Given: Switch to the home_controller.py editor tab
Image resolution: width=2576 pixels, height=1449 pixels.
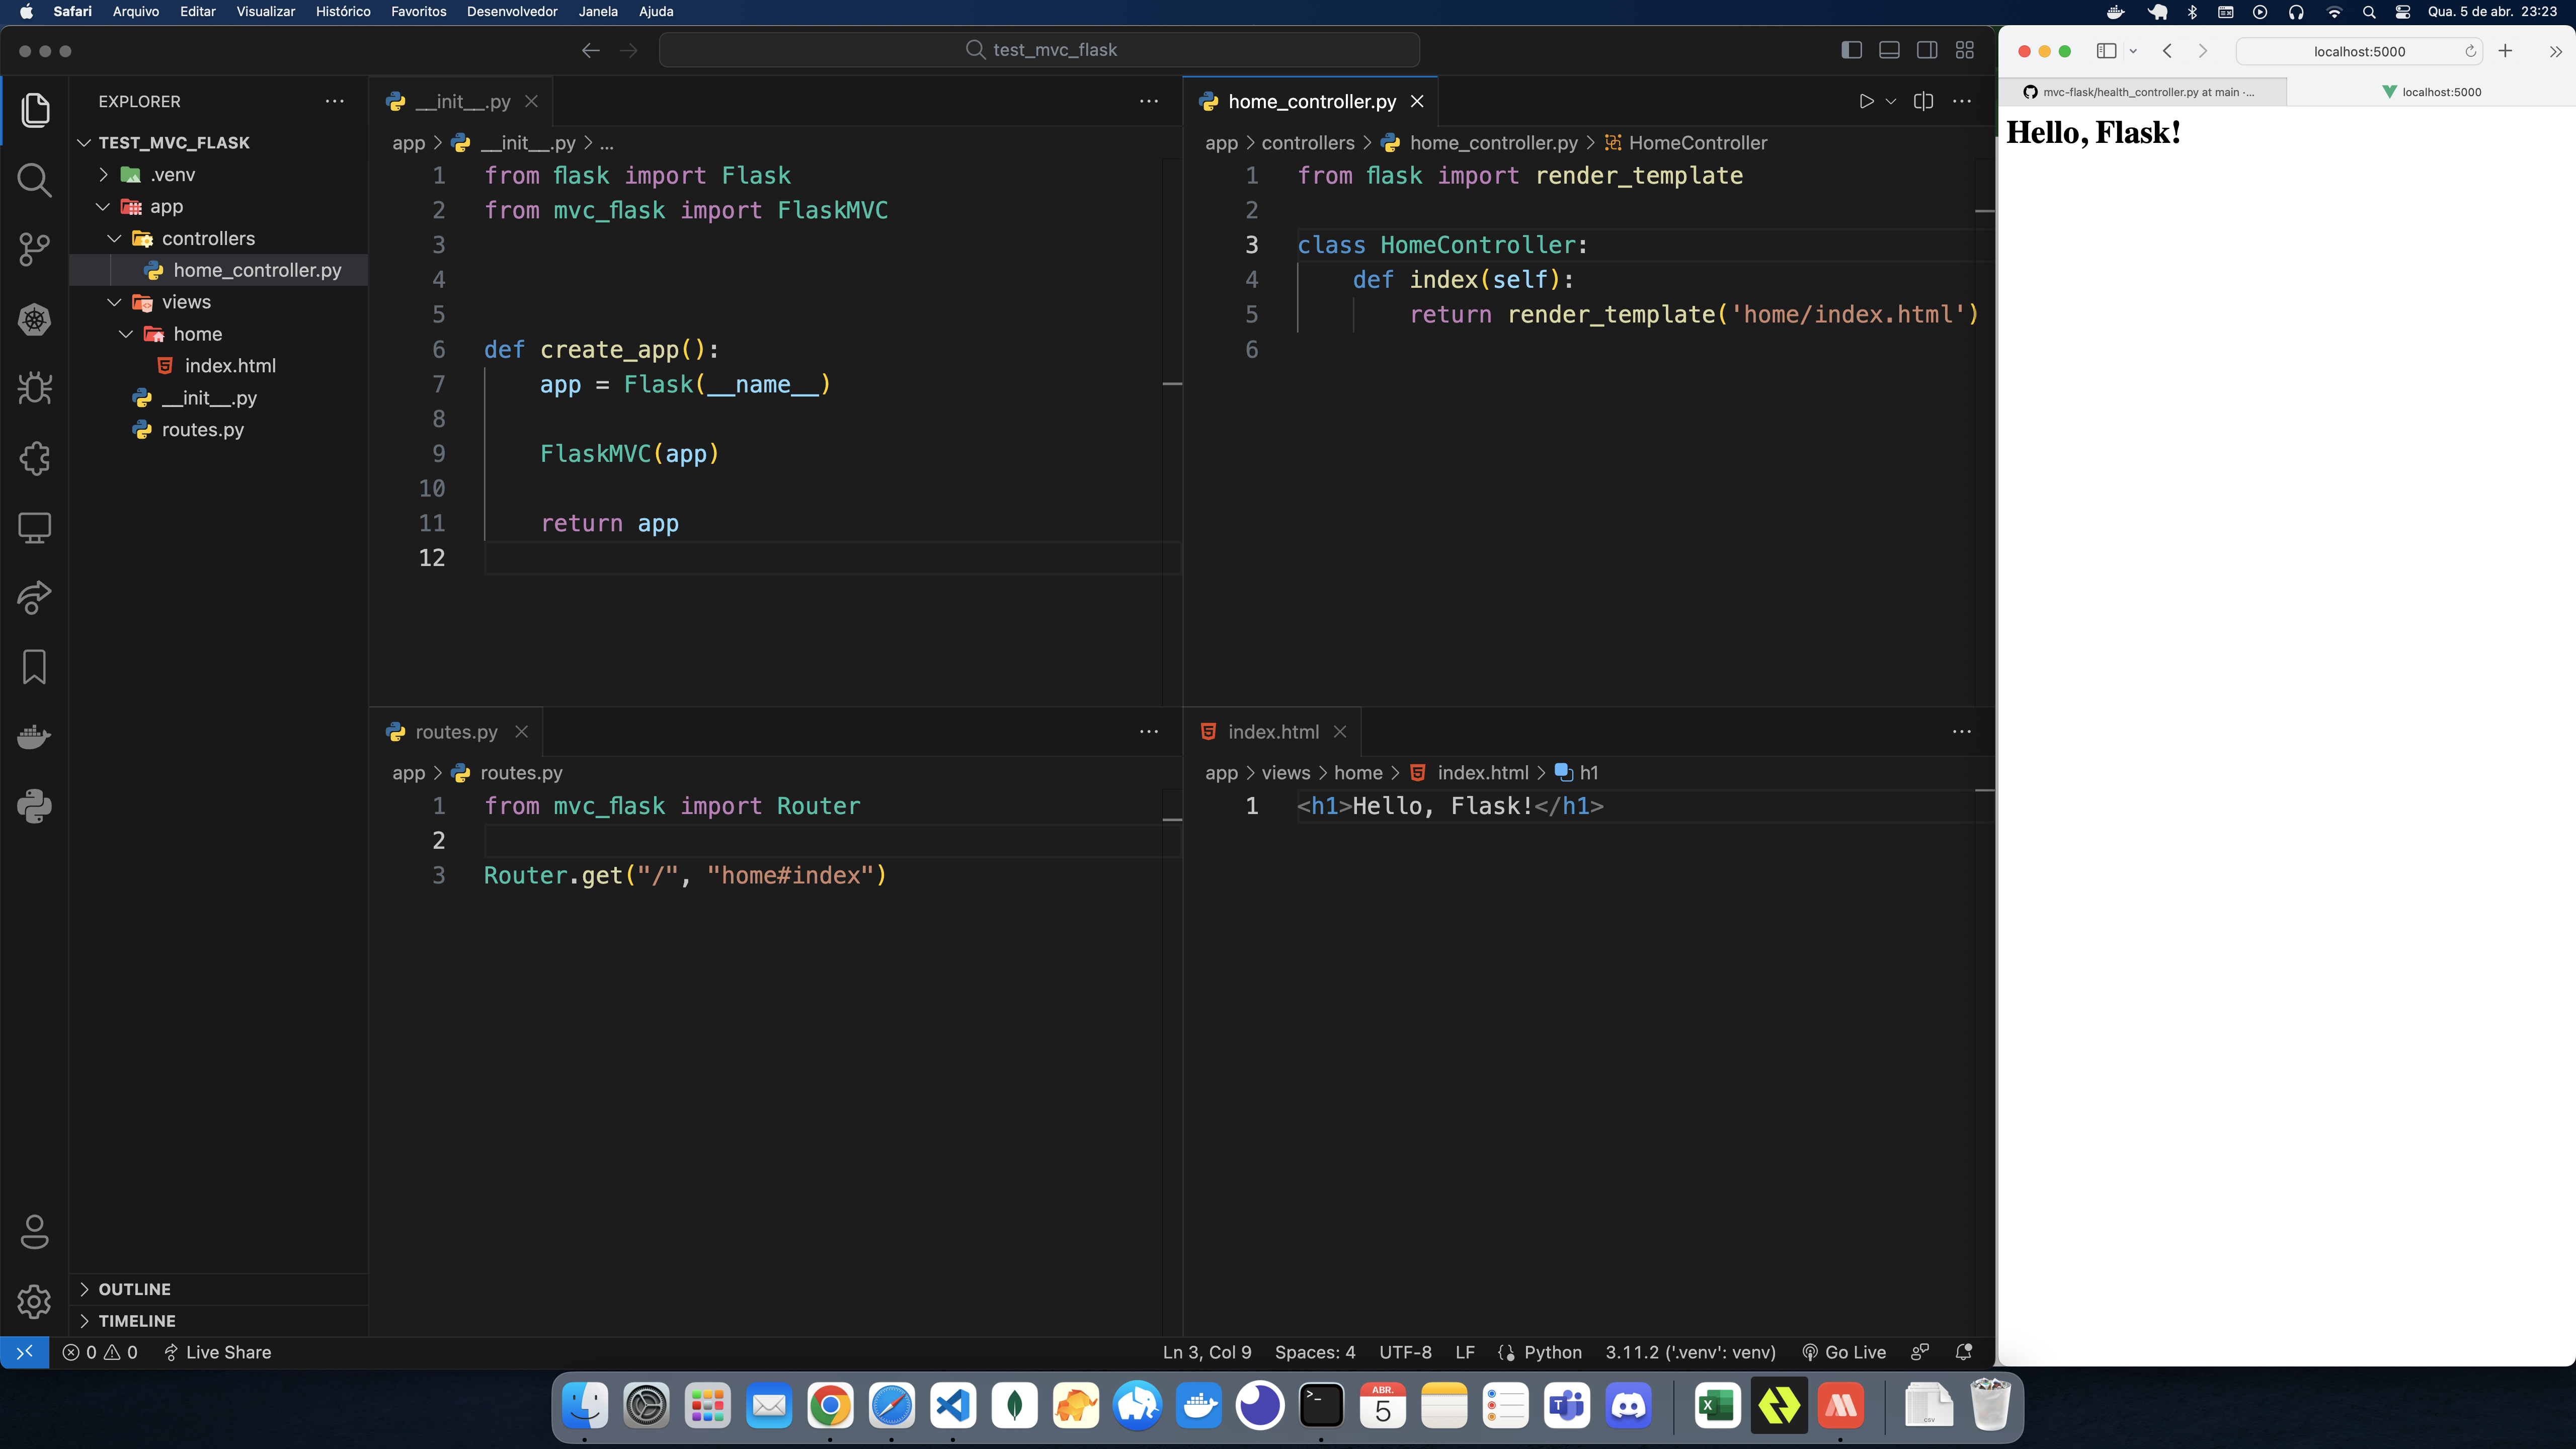Looking at the screenshot, I should 1311,101.
